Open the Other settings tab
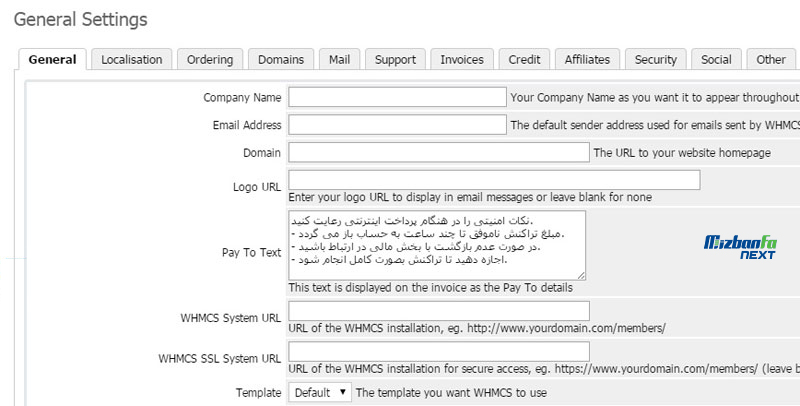 click(x=771, y=60)
